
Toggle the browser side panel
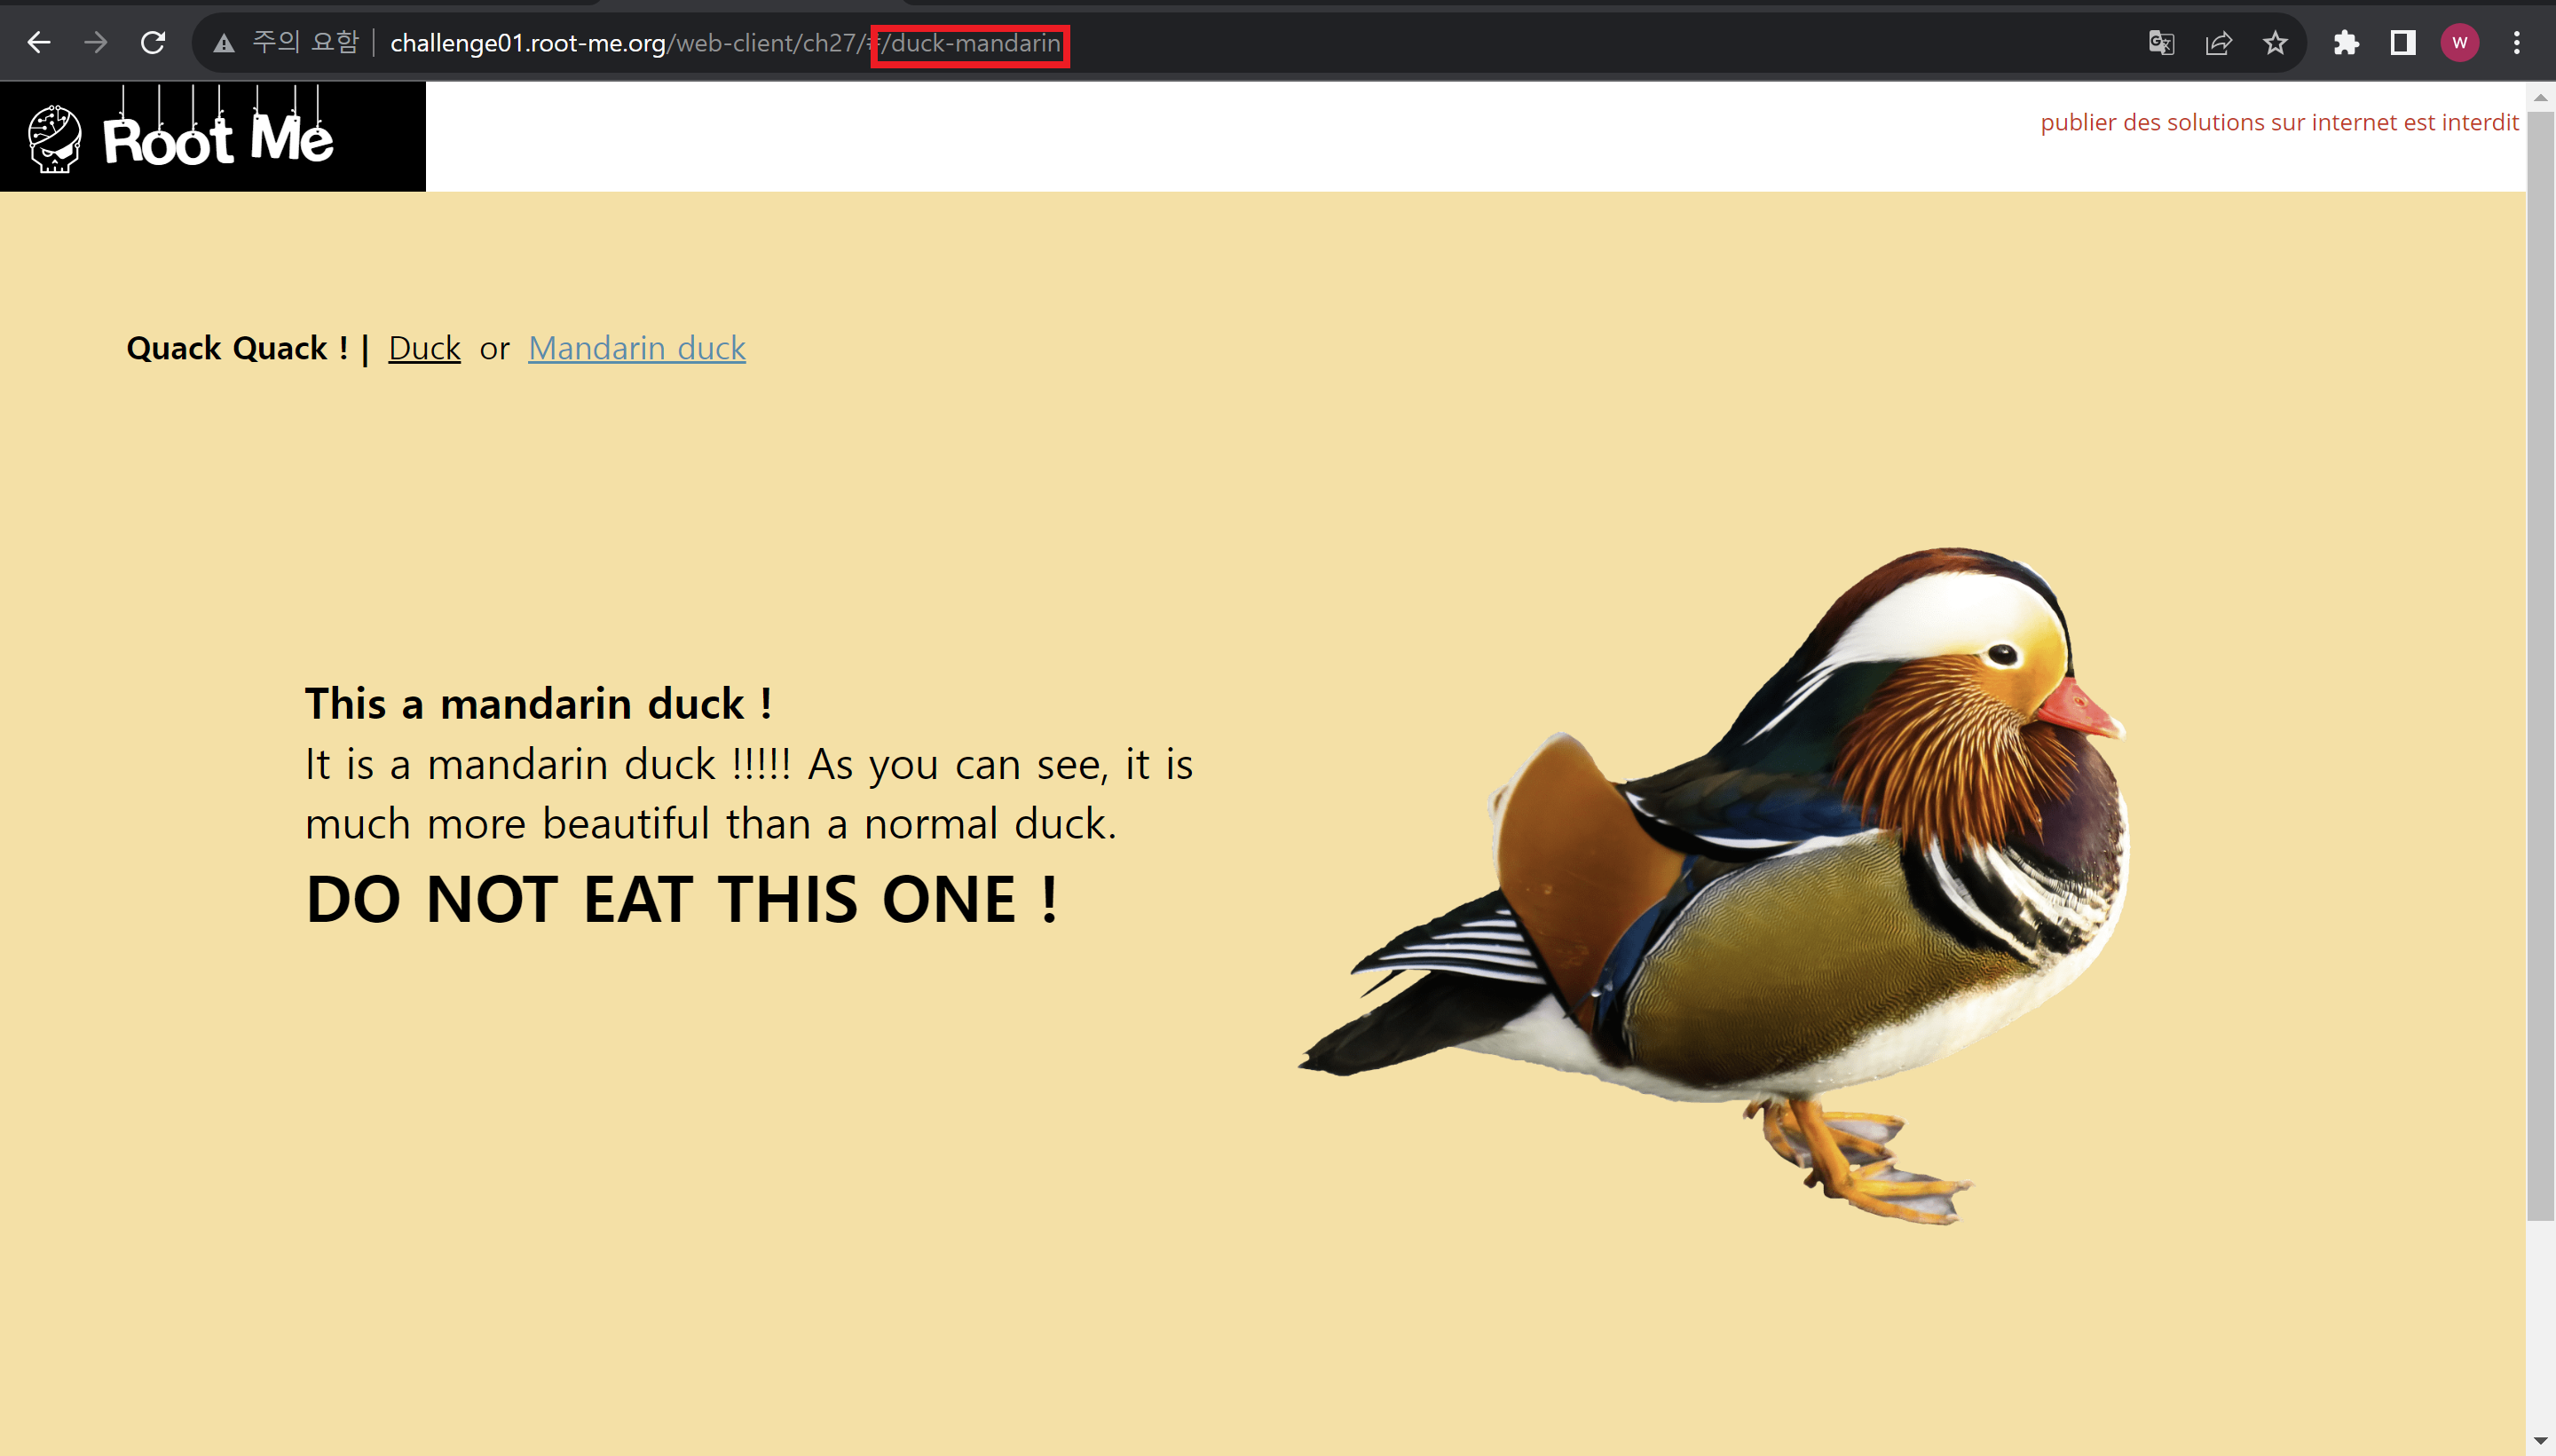[x=2403, y=43]
